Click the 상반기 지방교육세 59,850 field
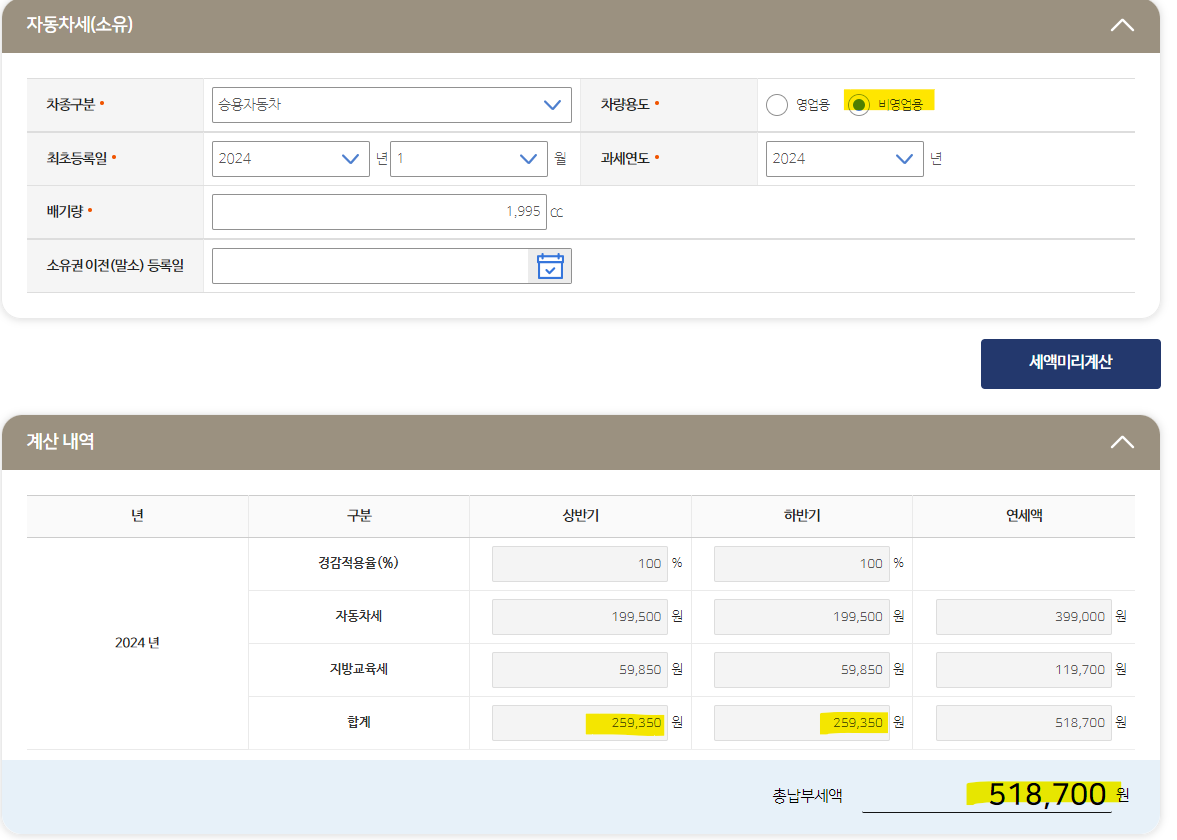Image resolution: width=1177 pixels, height=840 pixels. [579, 670]
